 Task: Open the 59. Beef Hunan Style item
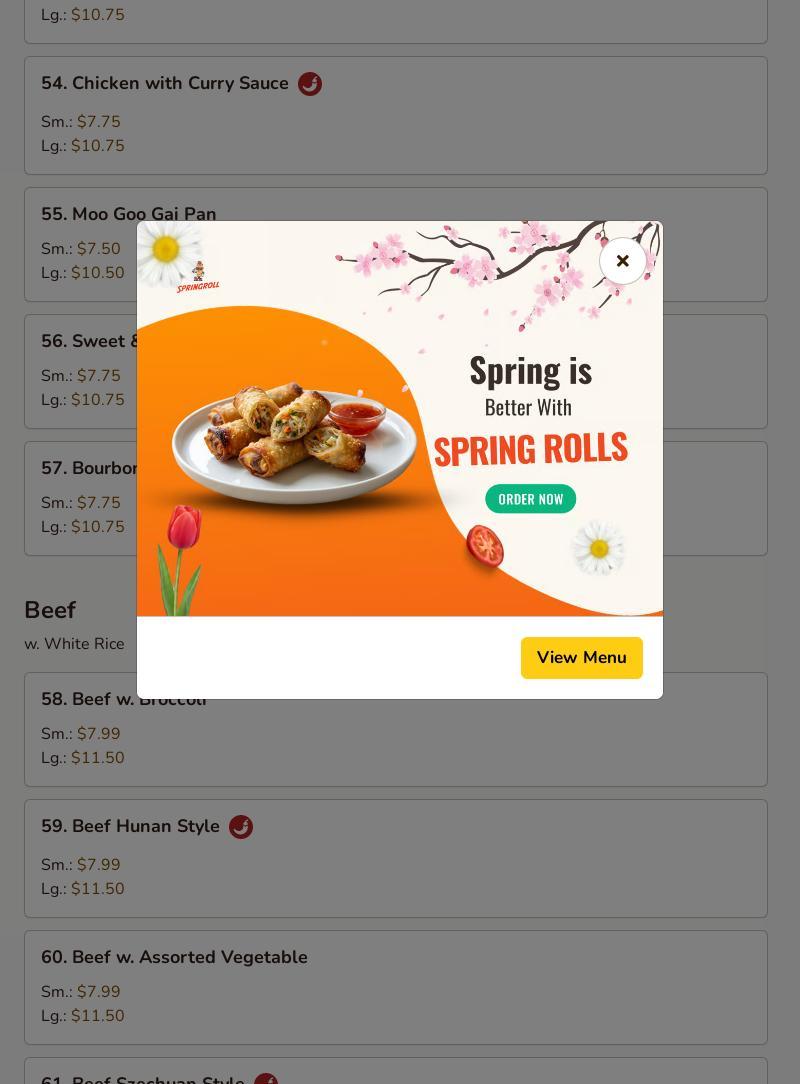(x=396, y=859)
